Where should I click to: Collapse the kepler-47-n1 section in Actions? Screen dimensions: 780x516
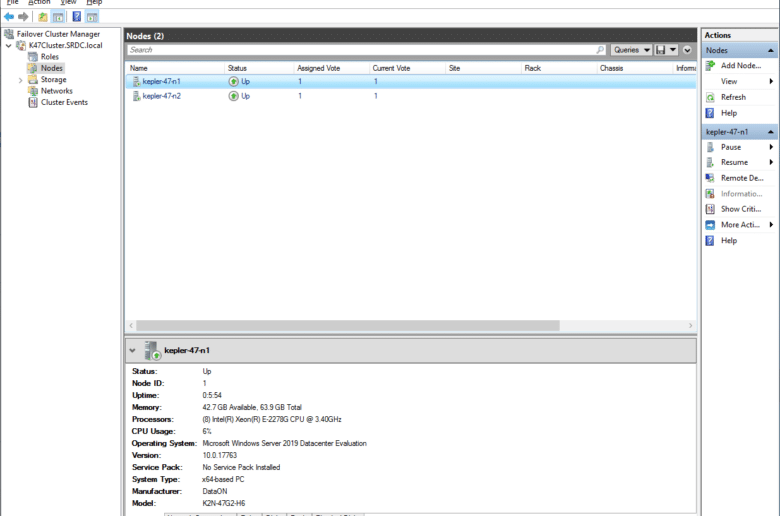[771, 132]
